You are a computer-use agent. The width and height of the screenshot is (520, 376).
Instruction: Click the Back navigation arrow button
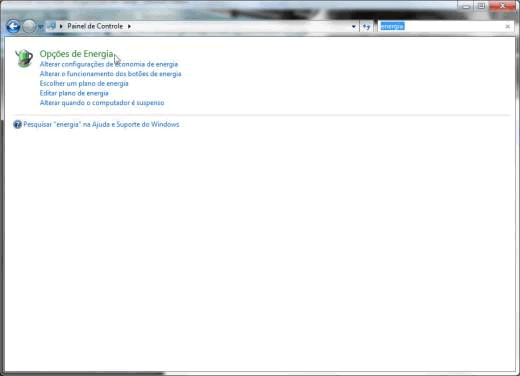[x=13, y=26]
